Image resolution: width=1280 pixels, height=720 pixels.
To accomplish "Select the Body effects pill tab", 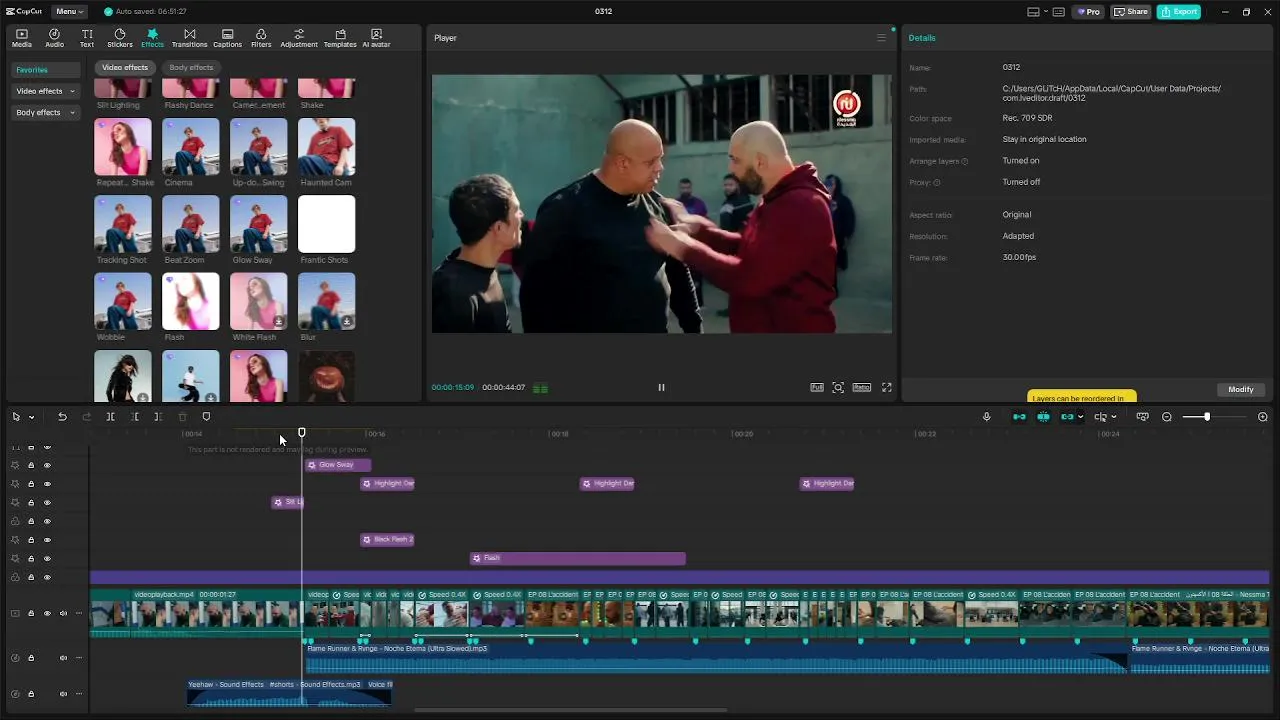I will [x=191, y=68].
